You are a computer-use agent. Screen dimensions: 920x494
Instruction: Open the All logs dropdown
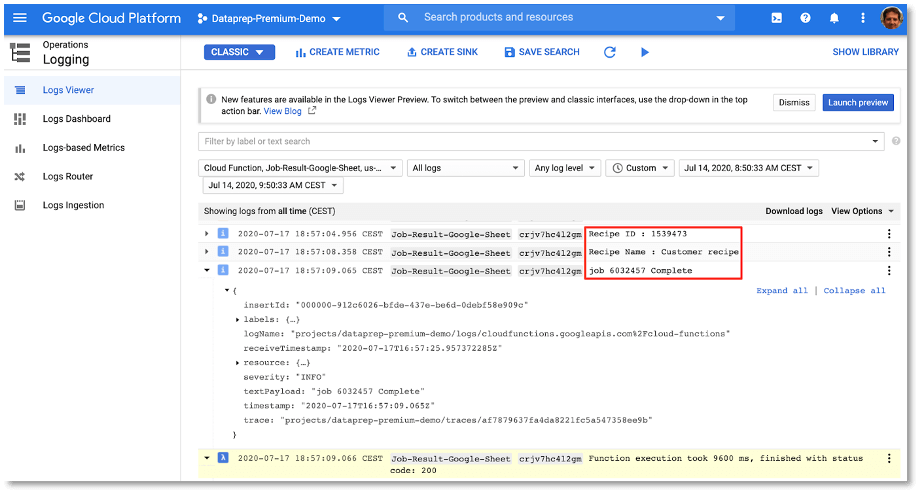[x=465, y=168]
